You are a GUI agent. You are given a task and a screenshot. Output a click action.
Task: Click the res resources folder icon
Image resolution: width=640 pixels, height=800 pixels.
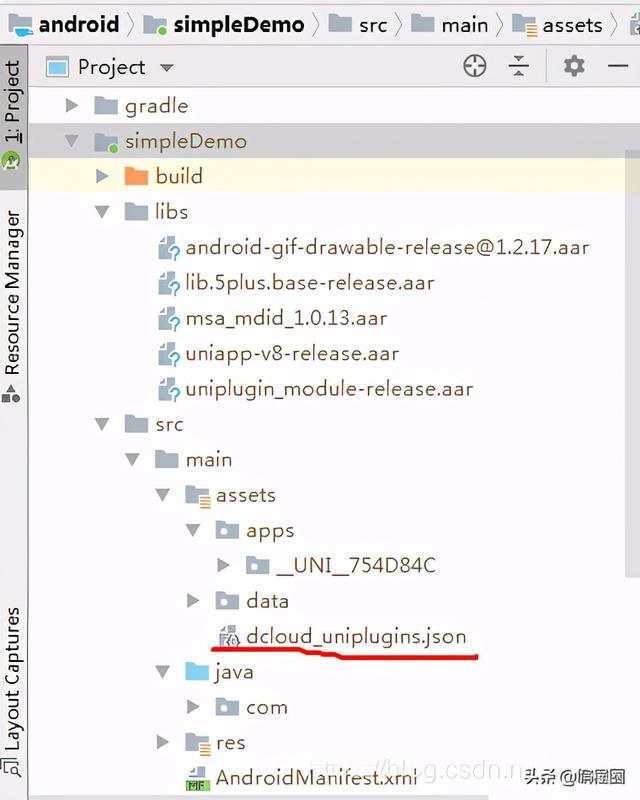point(198,743)
